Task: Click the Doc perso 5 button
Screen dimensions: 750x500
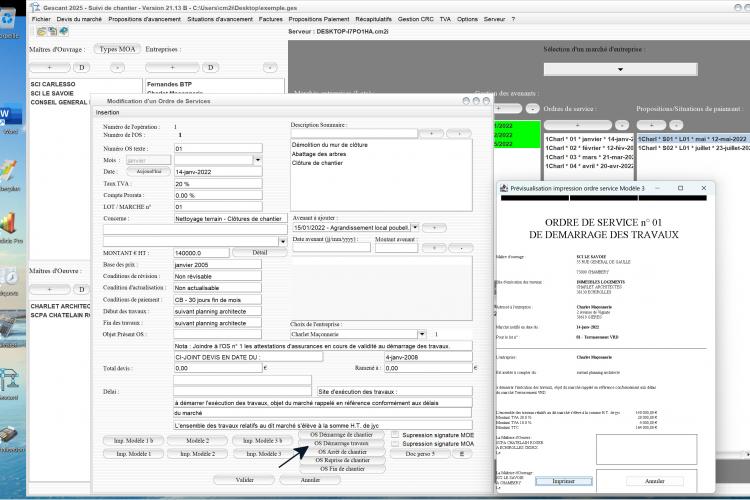Action: [419, 454]
